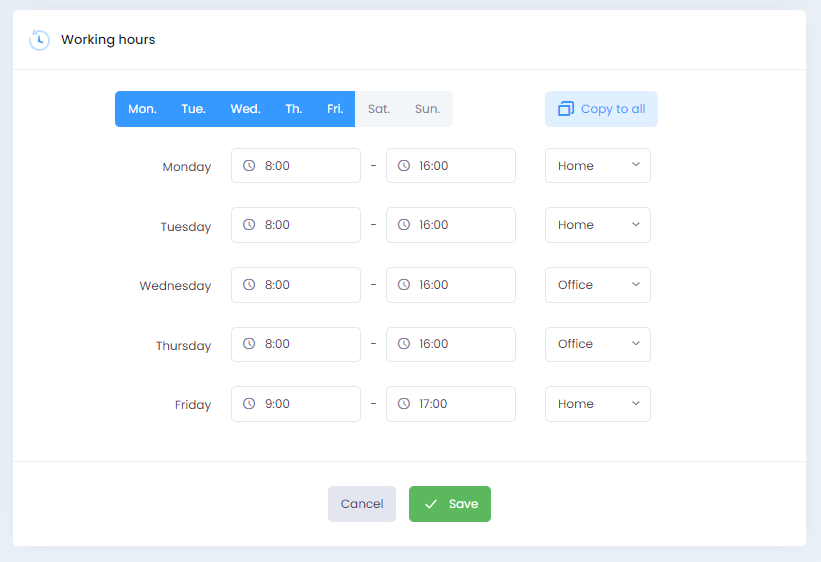The width and height of the screenshot is (821, 562).
Task: Toggle Tue. day selector off
Action: tap(193, 109)
